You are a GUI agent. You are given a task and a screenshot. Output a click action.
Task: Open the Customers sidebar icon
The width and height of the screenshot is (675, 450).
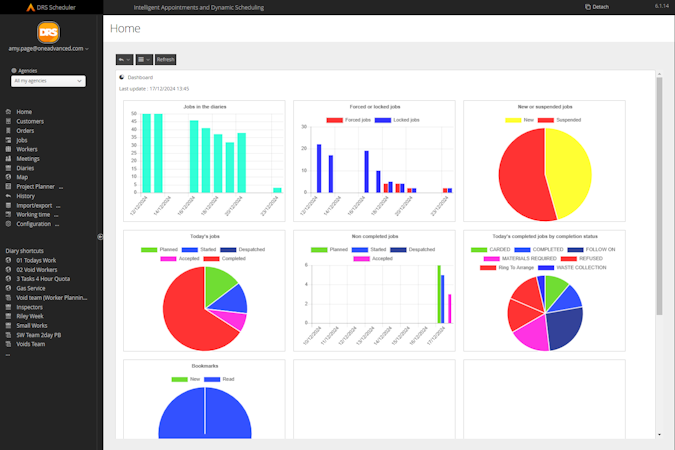[x=8, y=121]
